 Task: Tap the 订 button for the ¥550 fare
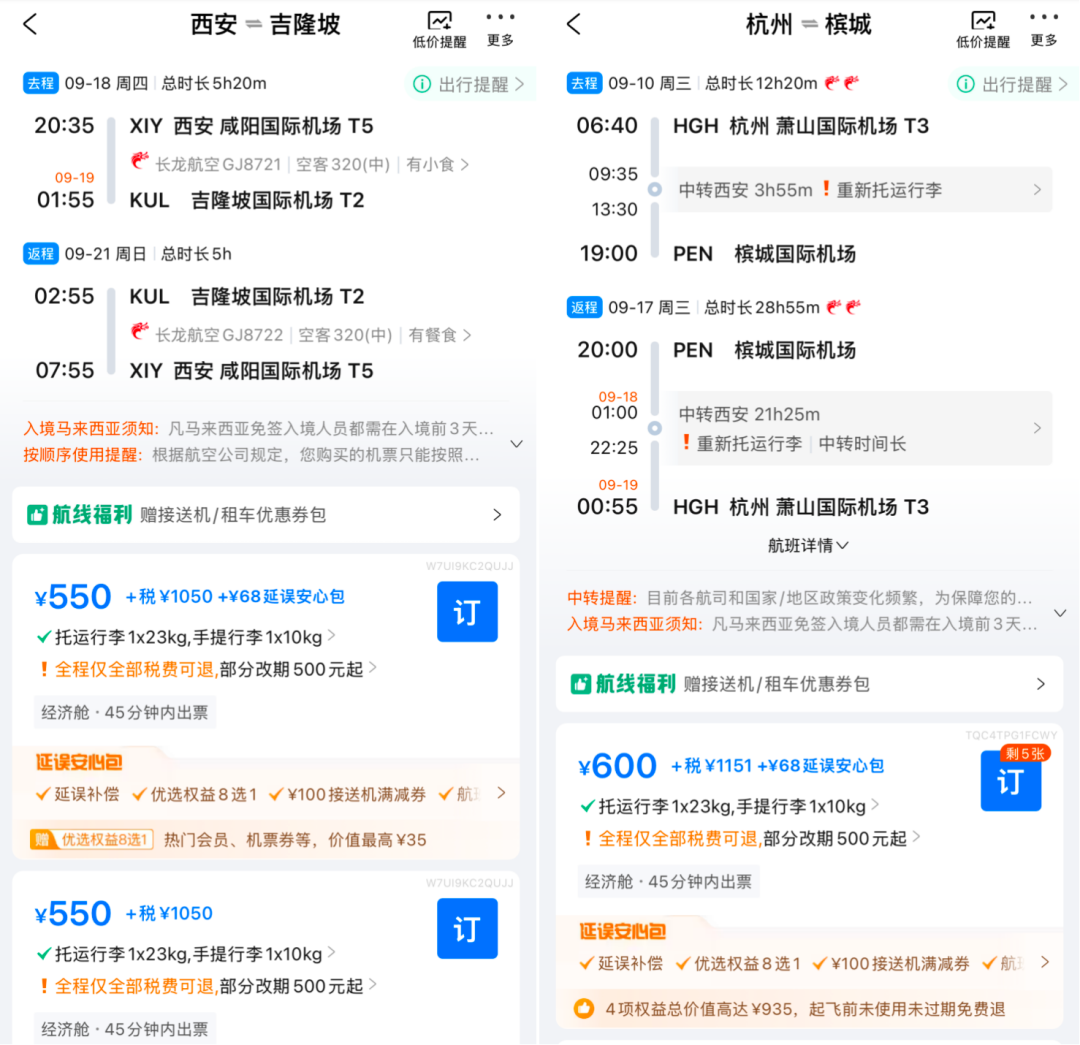[x=467, y=612]
